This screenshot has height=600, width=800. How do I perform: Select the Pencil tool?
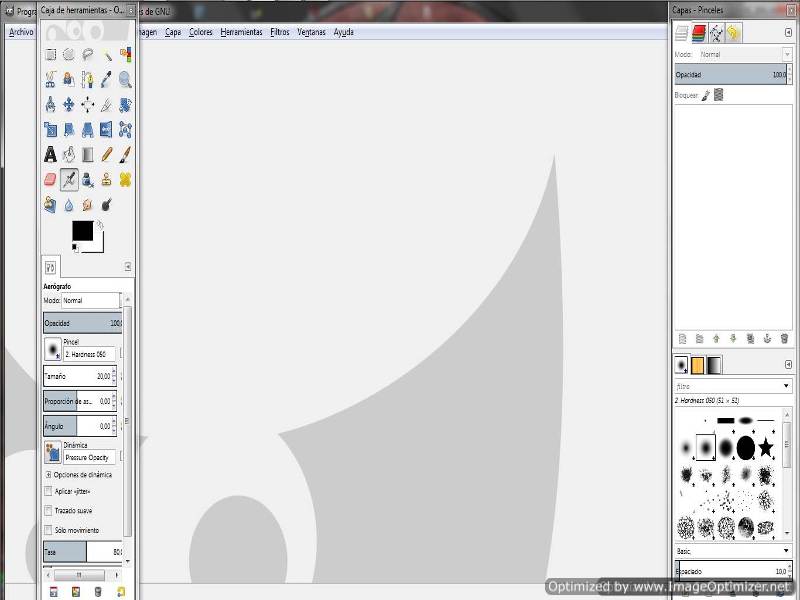coord(107,155)
